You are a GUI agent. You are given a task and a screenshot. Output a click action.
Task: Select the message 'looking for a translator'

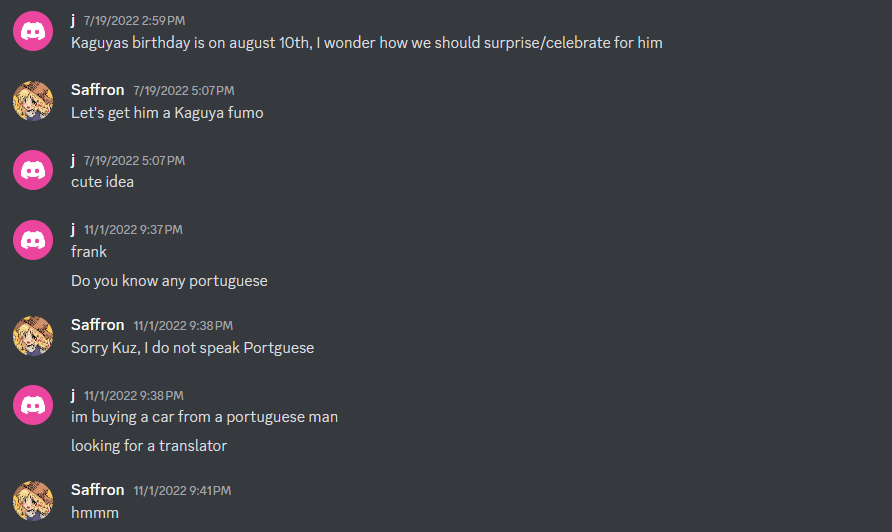(148, 446)
